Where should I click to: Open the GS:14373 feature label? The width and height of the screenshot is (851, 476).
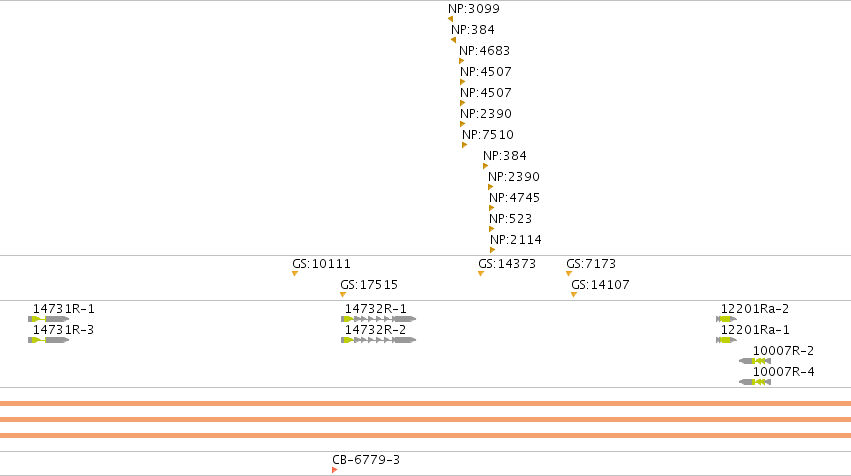pos(507,264)
